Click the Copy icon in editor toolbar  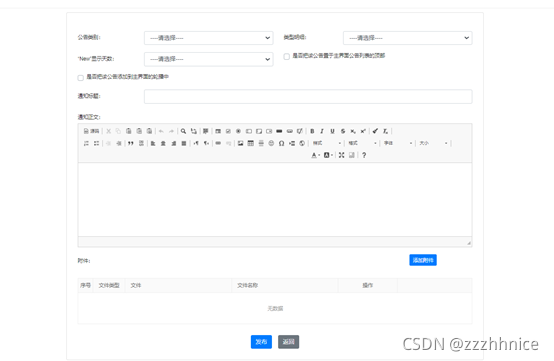pos(118,131)
